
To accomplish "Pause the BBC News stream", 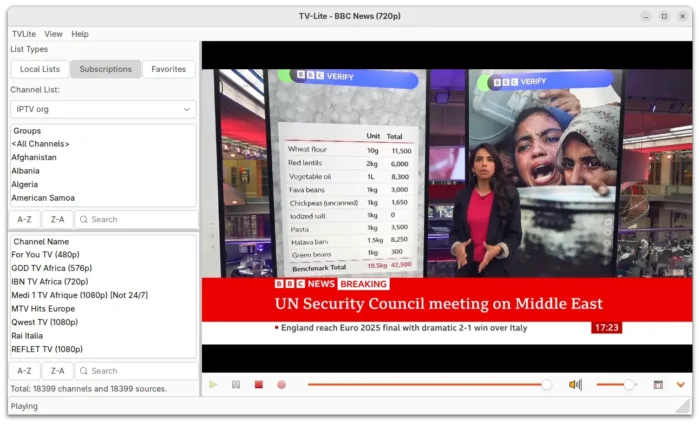I will 236,384.
